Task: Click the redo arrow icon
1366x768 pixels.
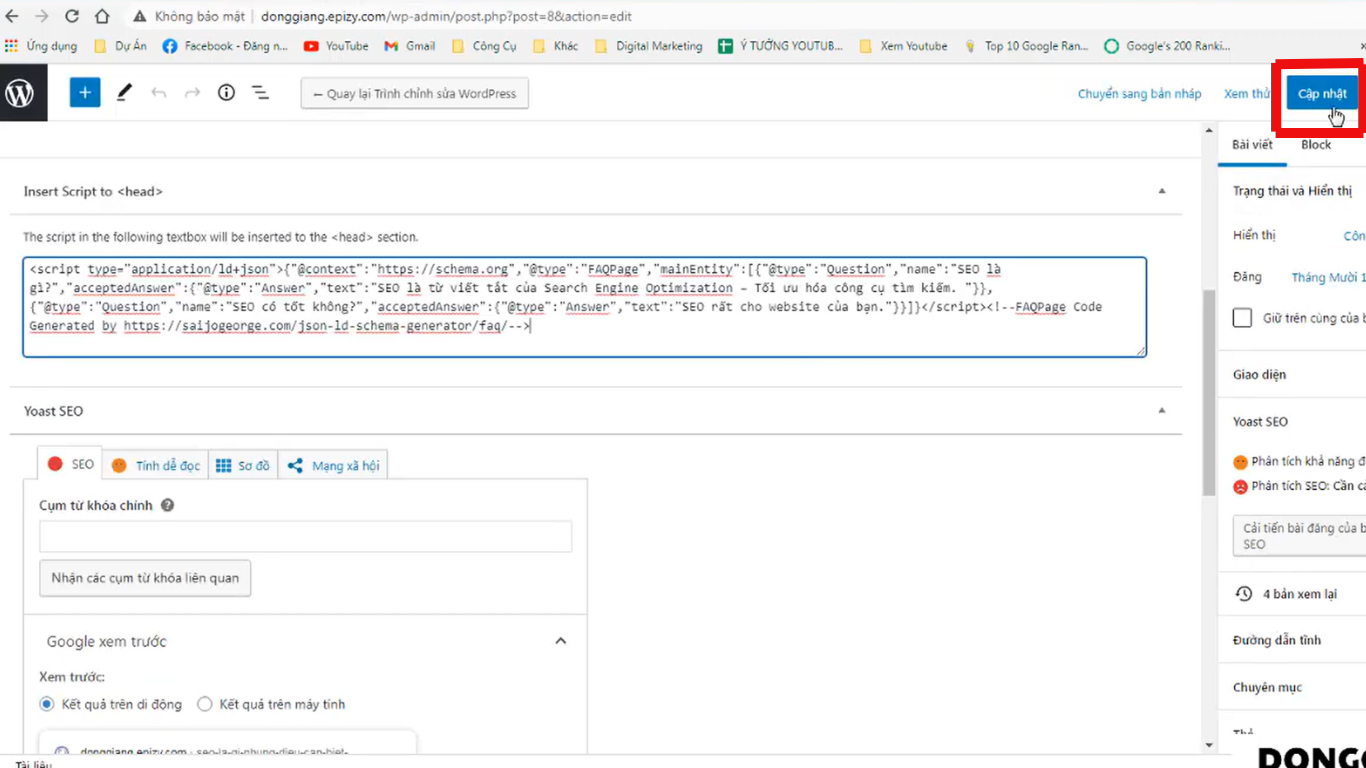Action: pos(192,93)
